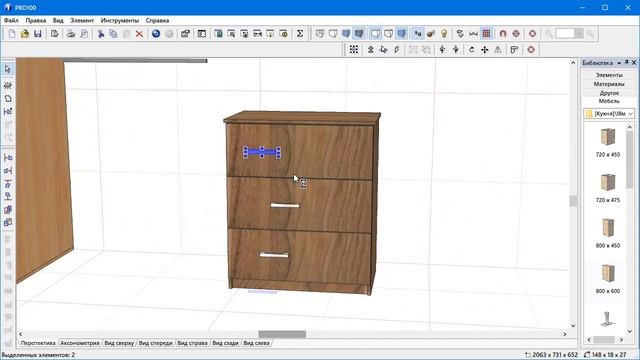Open the Вид menu

(x=58, y=20)
